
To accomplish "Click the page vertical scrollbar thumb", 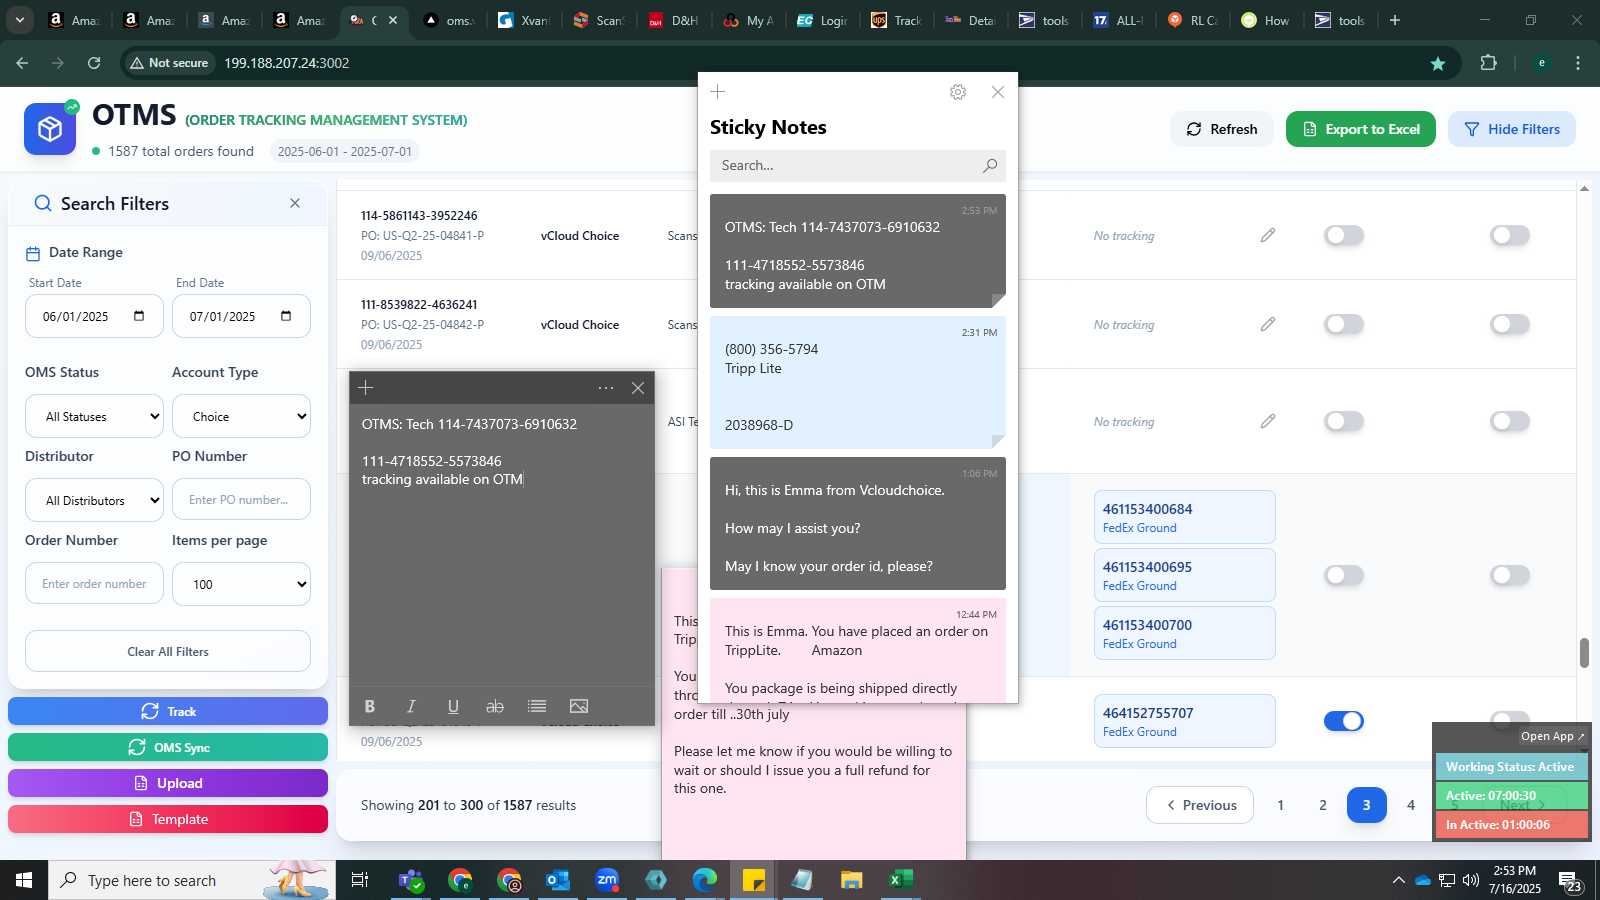I will click(1584, 653).
